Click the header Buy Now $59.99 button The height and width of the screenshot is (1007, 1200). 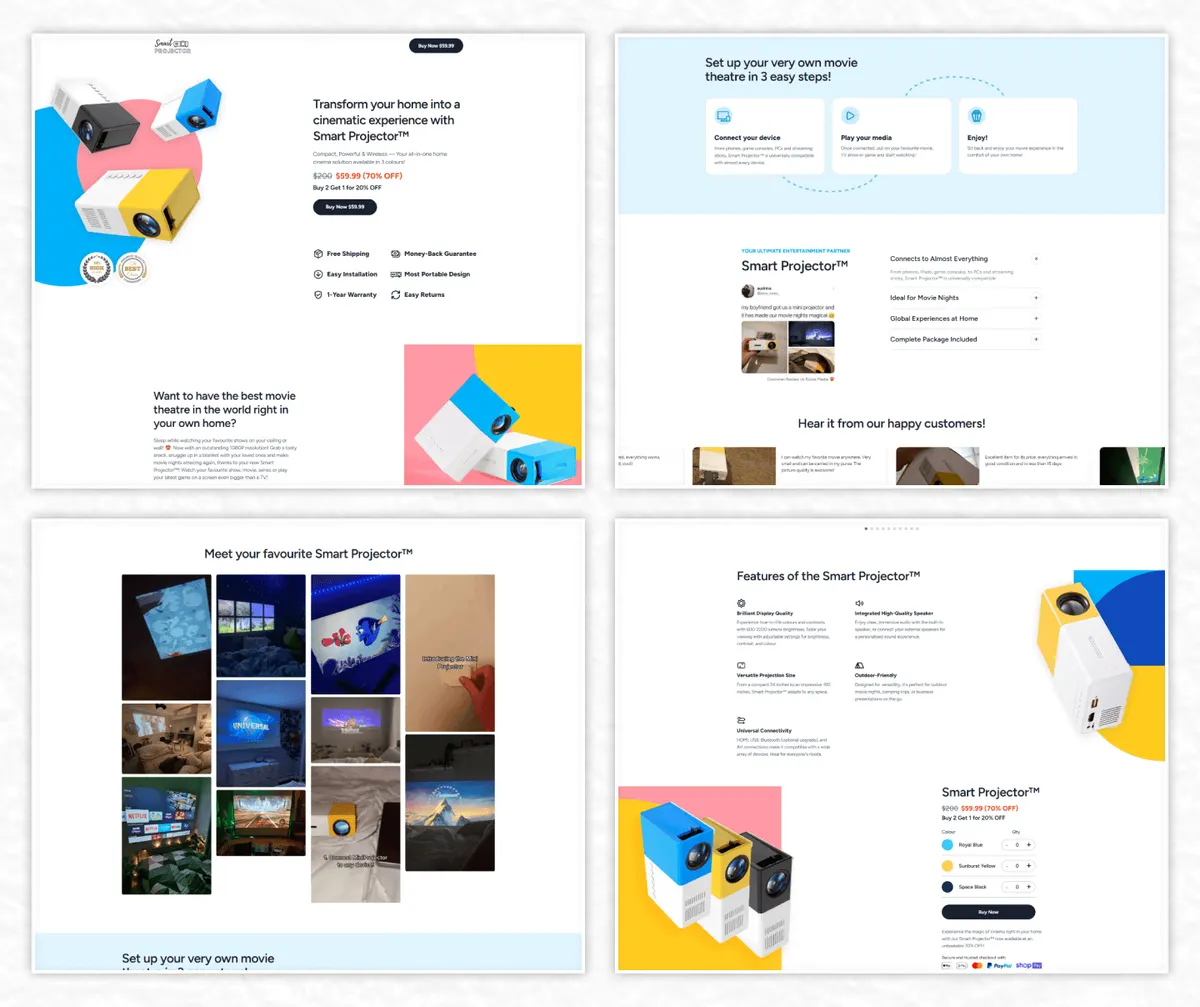click(x=436, y=46)
